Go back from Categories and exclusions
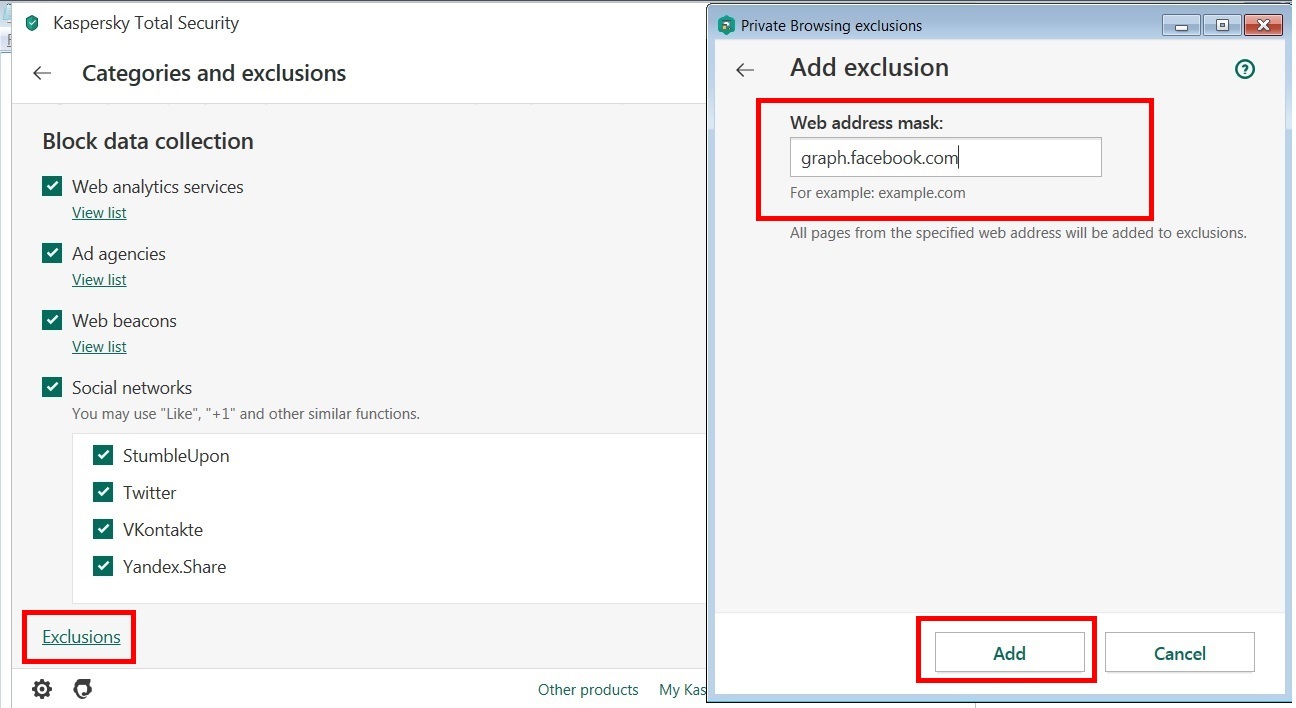The width and height of the screenshot is (1296, 708). (x=42, y=73)
